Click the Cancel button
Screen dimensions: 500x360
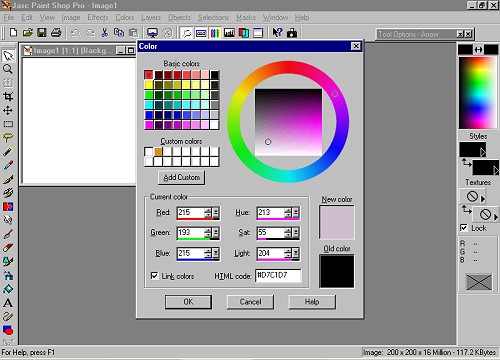250,302
